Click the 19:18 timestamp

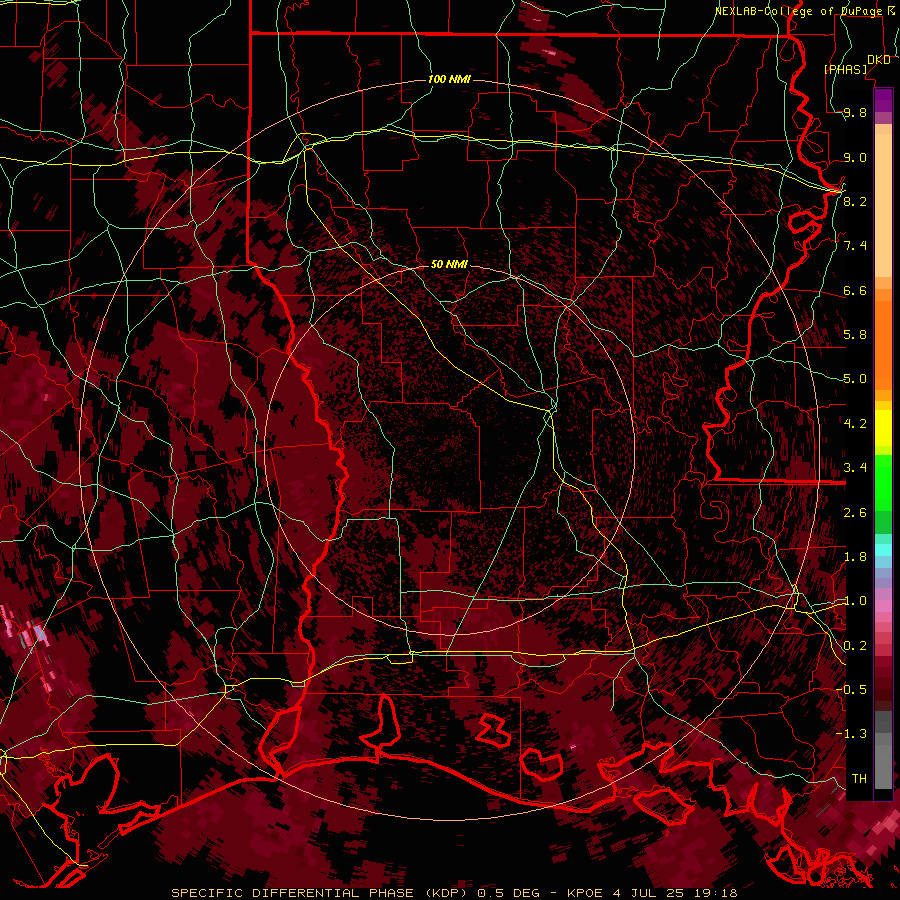click(x=715, y=893)
